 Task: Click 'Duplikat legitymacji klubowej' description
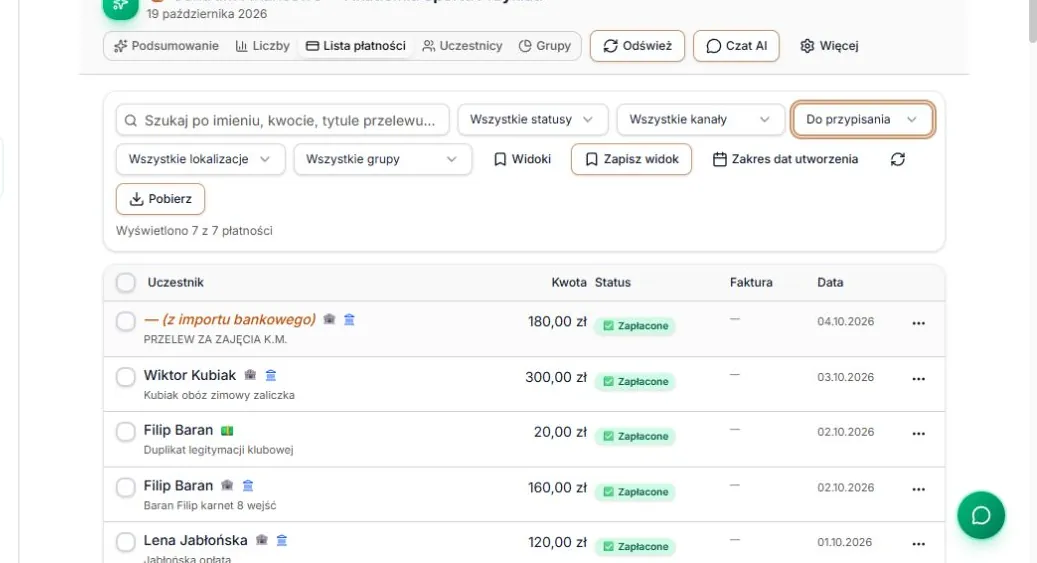[x=218, y=450]
